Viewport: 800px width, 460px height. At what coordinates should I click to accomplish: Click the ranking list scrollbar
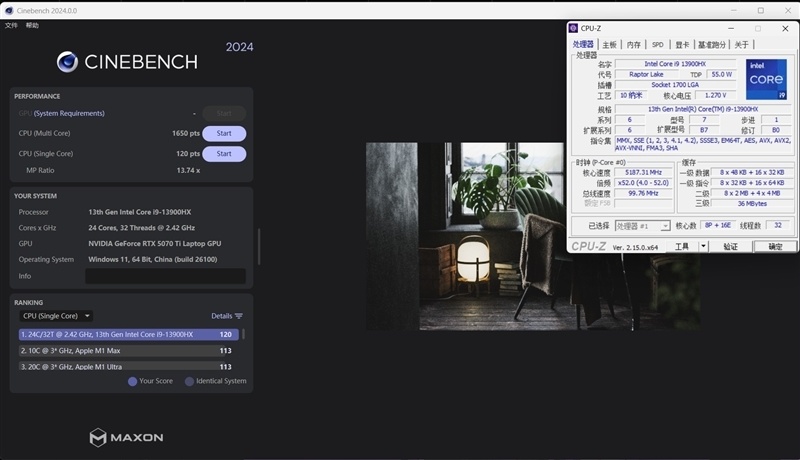(243, 334)
